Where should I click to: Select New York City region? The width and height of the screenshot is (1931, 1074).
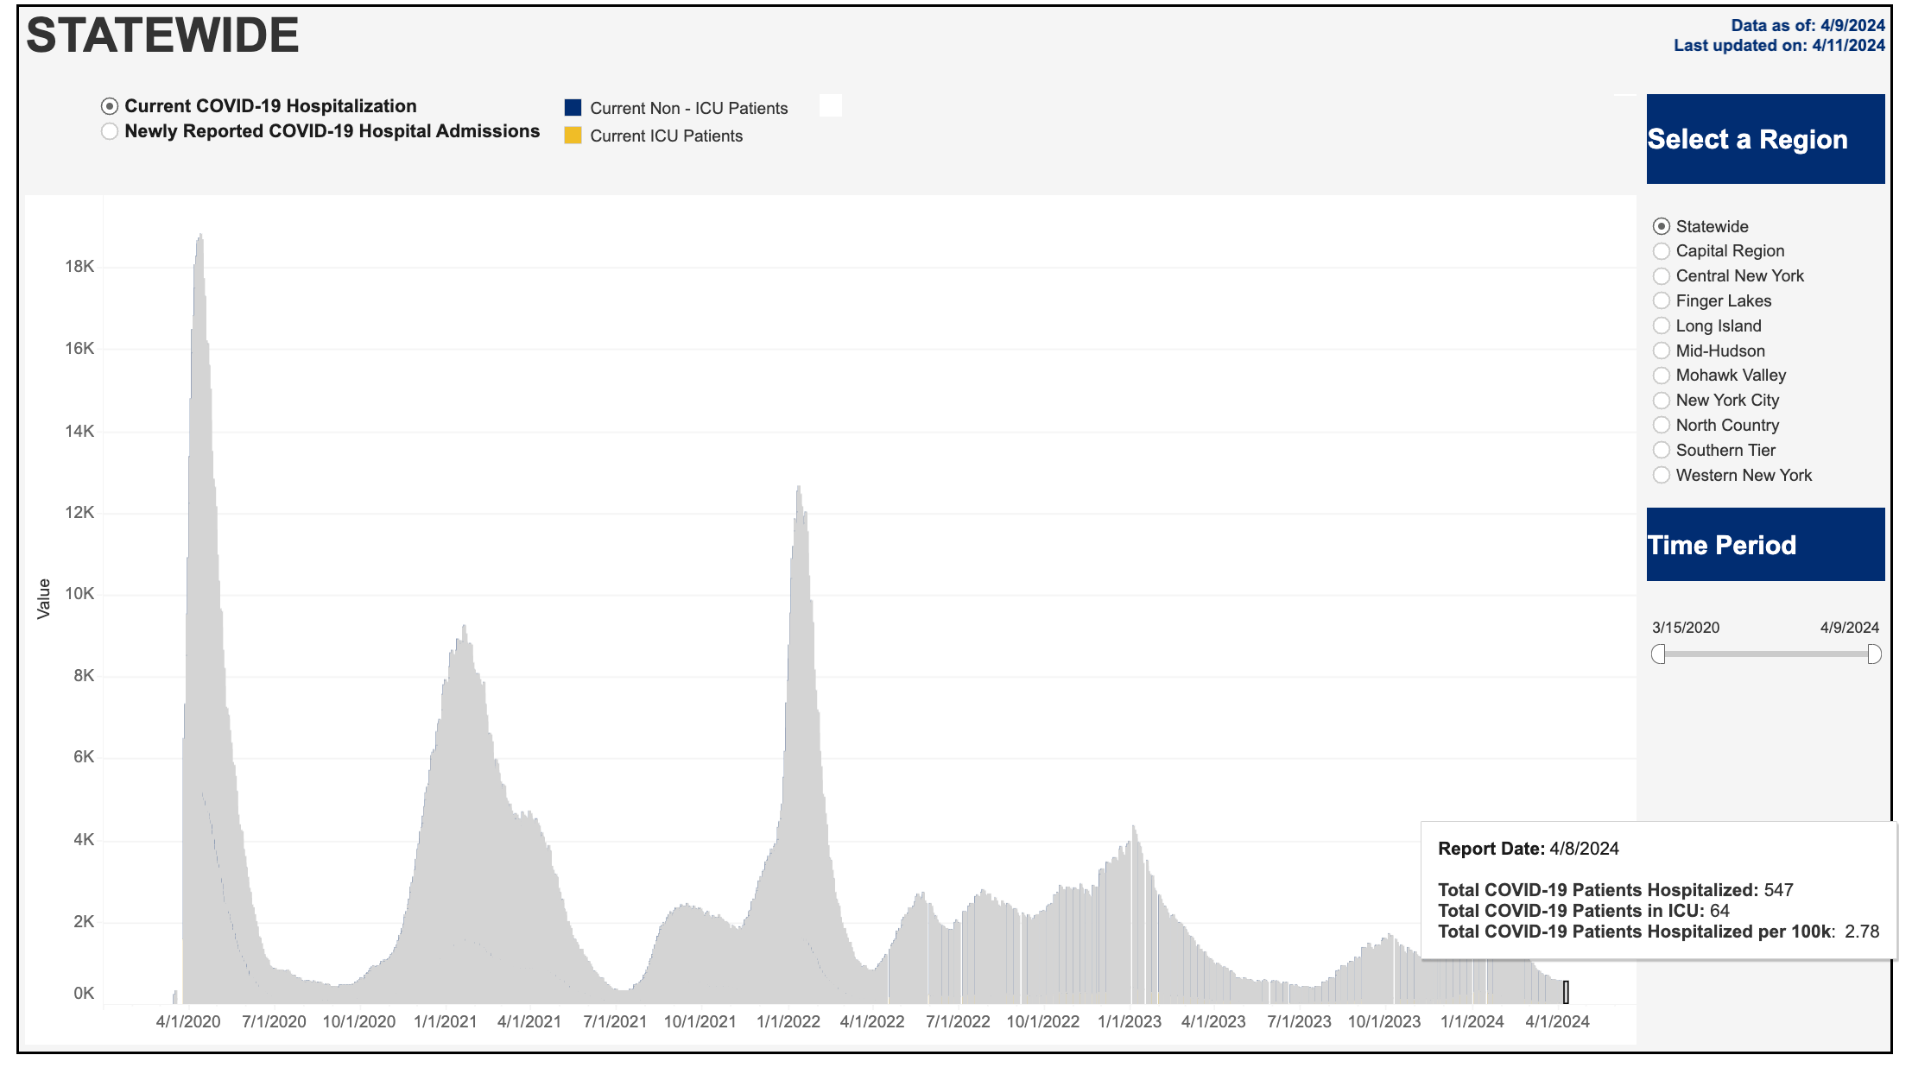1662,401
